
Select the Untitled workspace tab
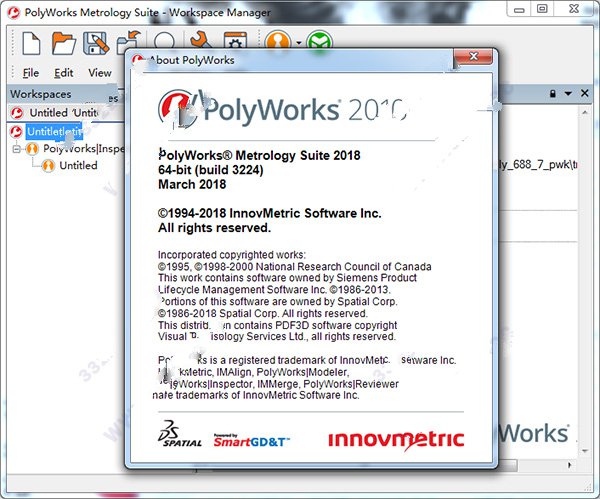[64, 113]
